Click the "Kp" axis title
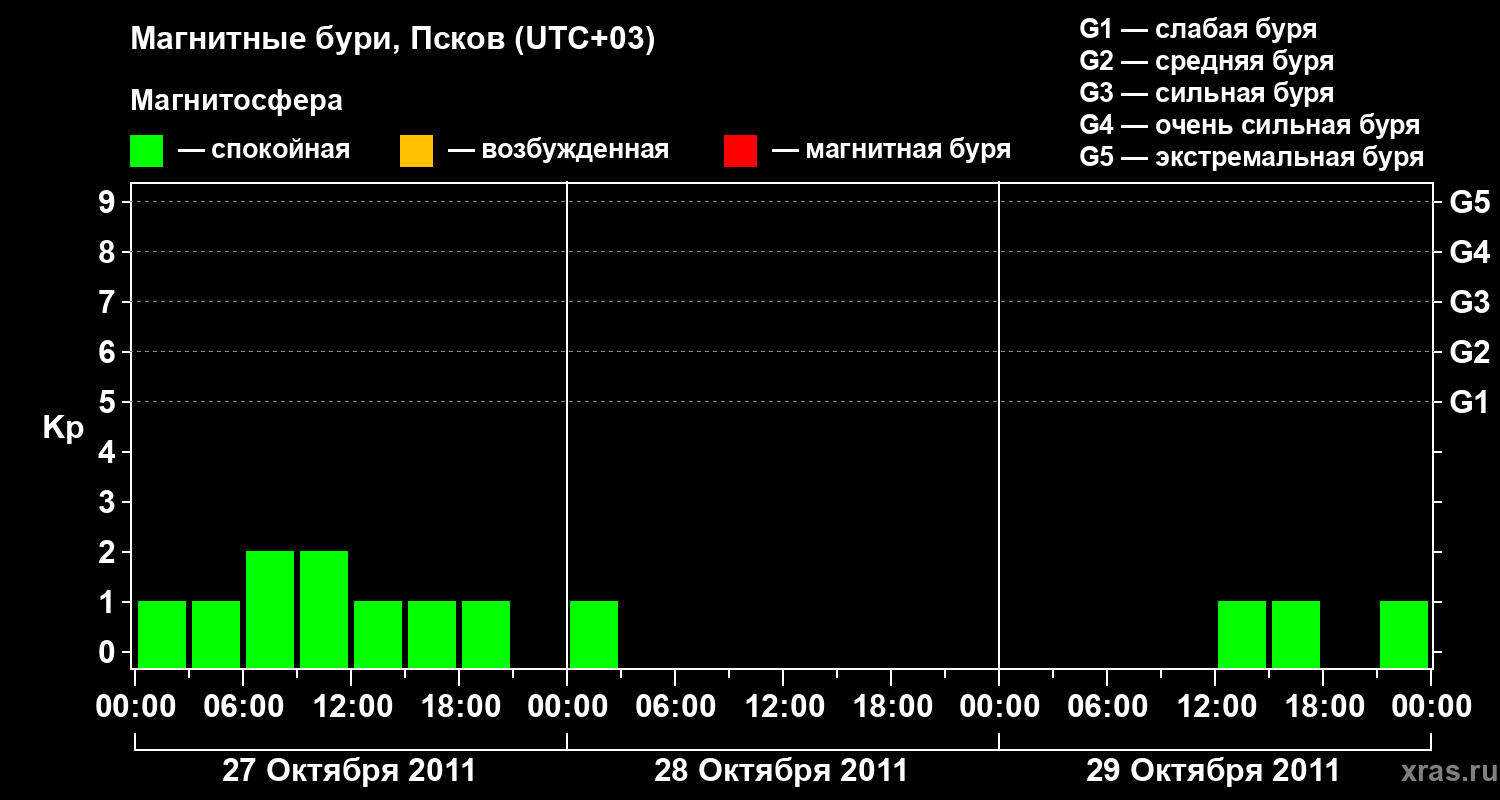 [63, 428]
